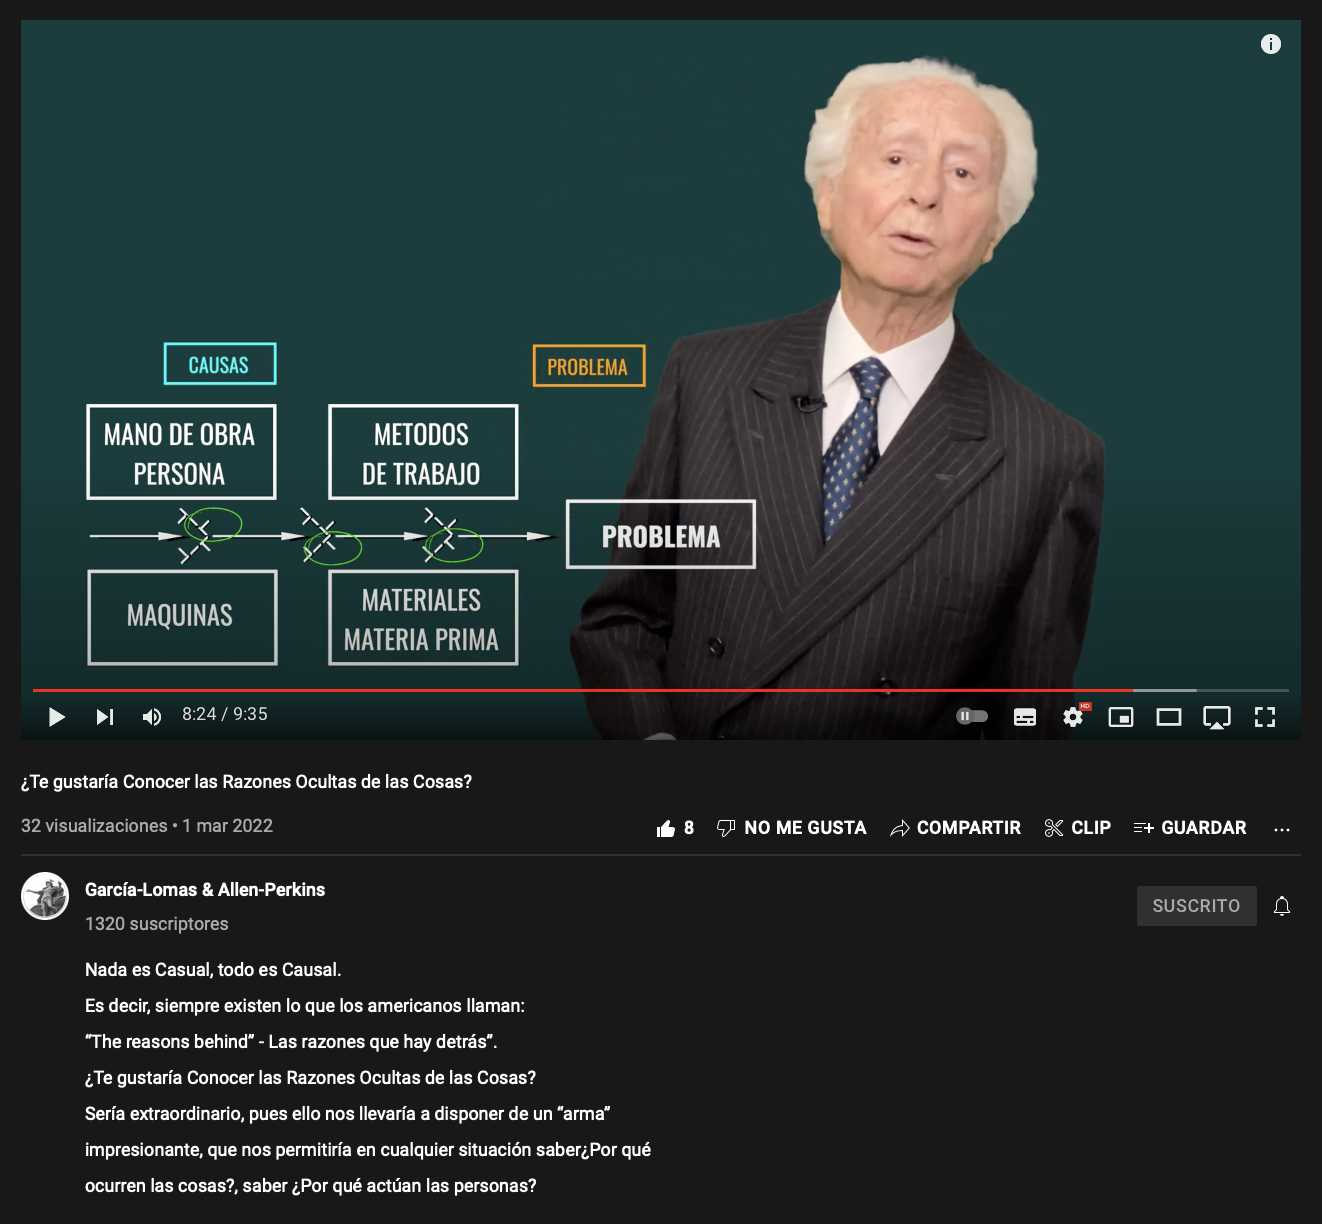Turn on subtitles with the captions icon

tap(1025, 717)
